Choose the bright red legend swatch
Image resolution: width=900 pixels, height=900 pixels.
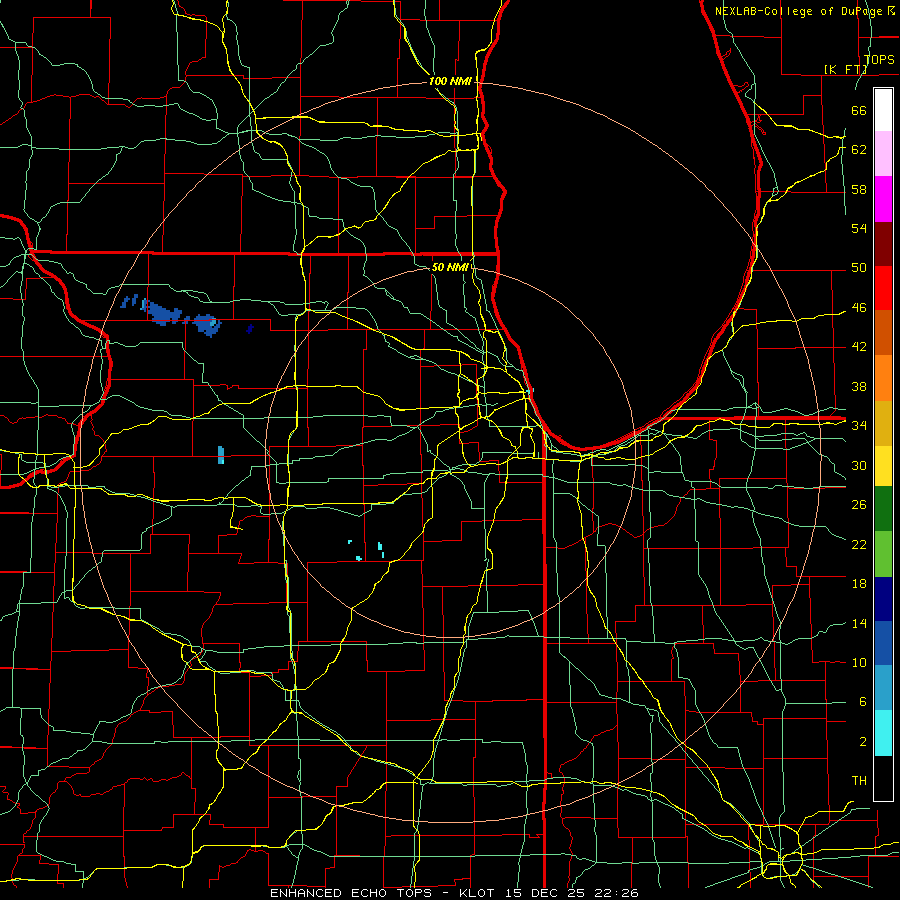click(x=883, y=288)
